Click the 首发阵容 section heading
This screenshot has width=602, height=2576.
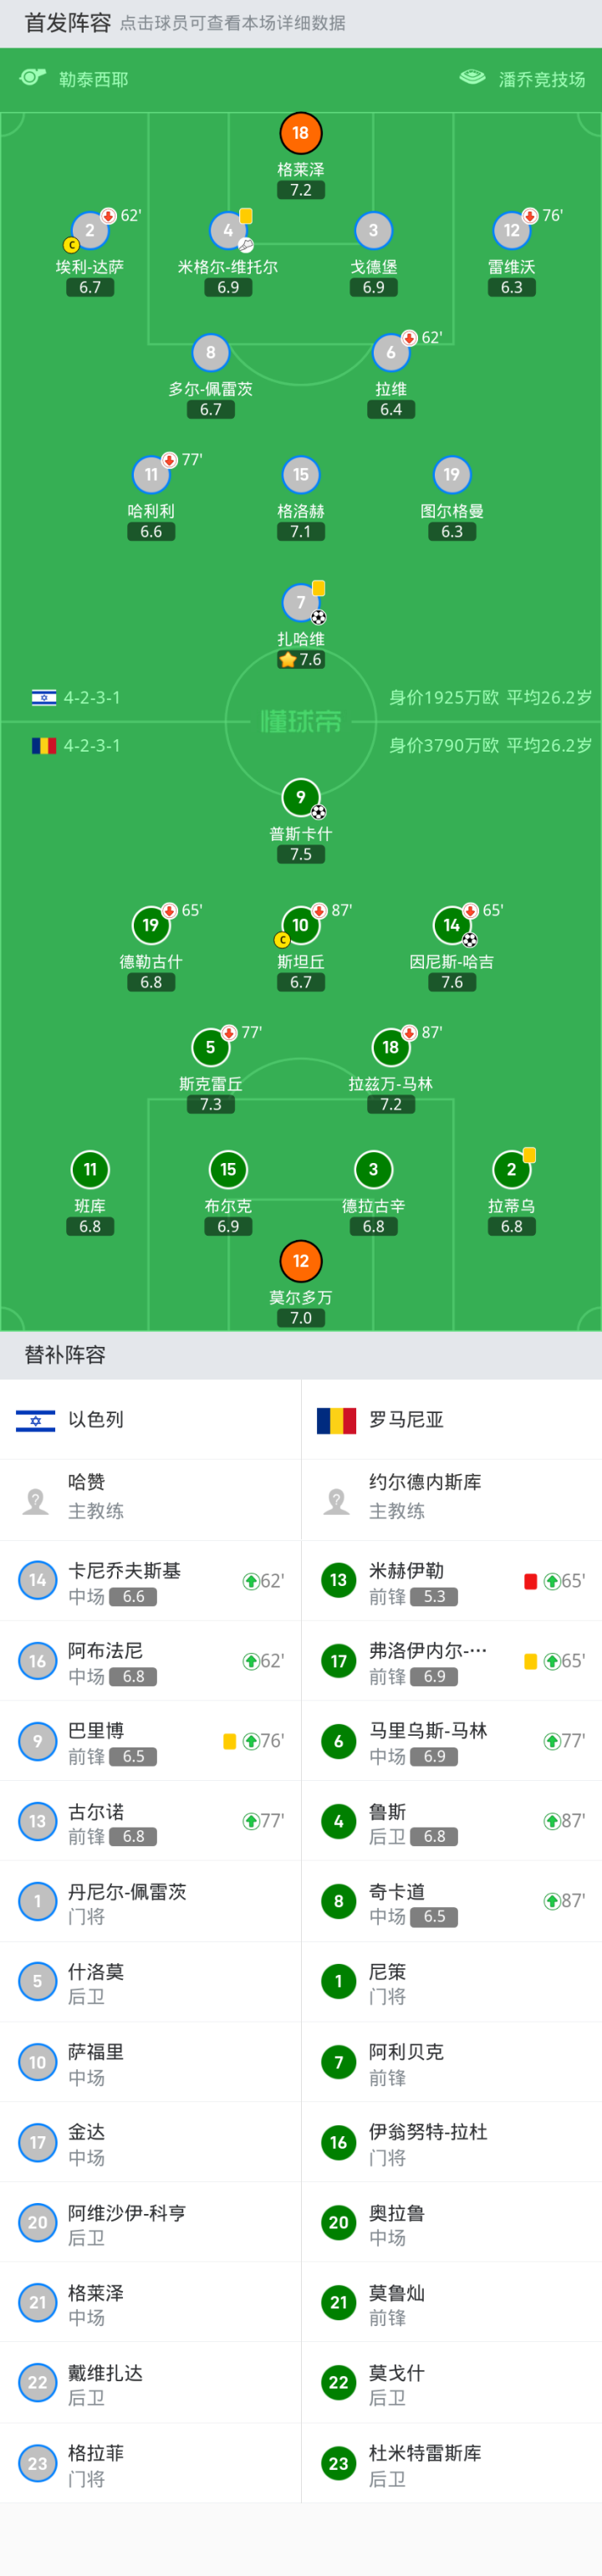(67, 23)
